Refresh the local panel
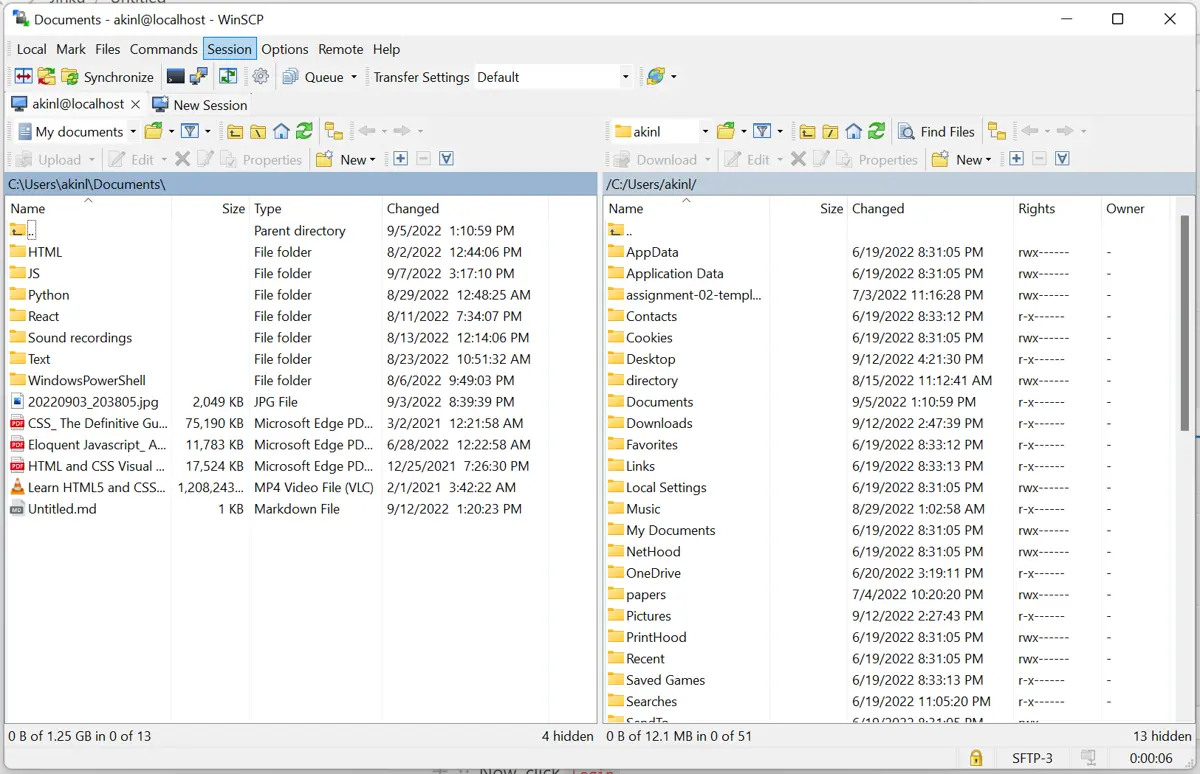This screenshot has width=1200, height=774. coord(304,131)
